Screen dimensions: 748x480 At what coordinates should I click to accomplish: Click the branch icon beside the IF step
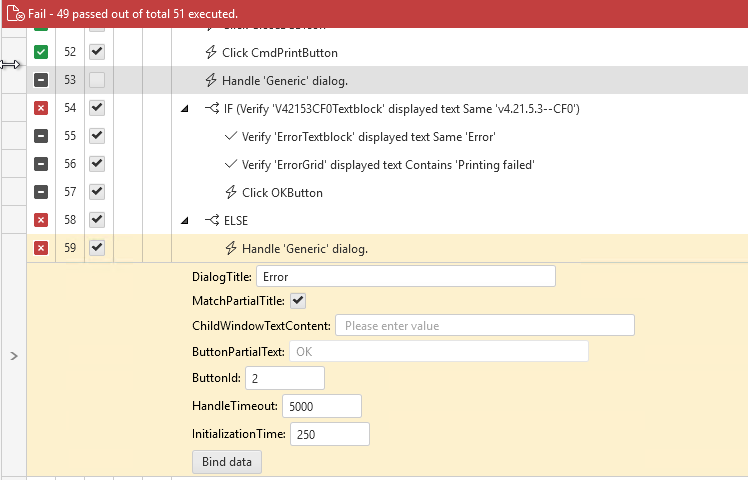(x=211, y=108)
